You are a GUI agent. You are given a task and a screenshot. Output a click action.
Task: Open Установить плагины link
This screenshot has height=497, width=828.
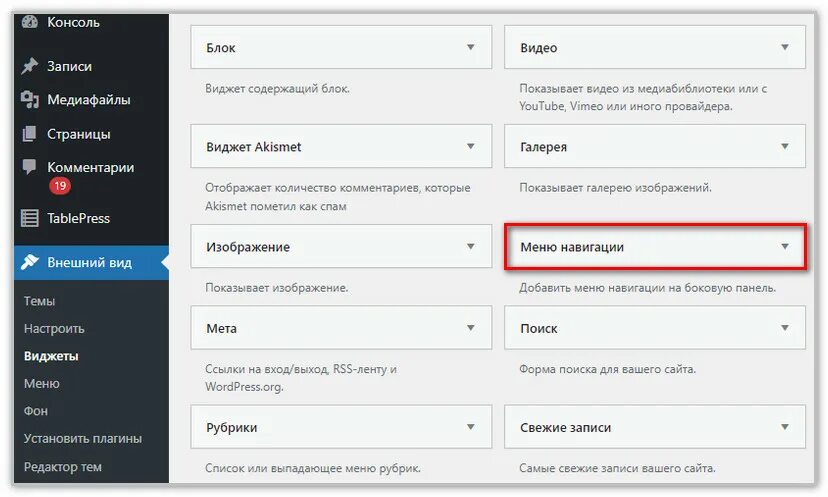pyautogui.click(x=83, y=438)
